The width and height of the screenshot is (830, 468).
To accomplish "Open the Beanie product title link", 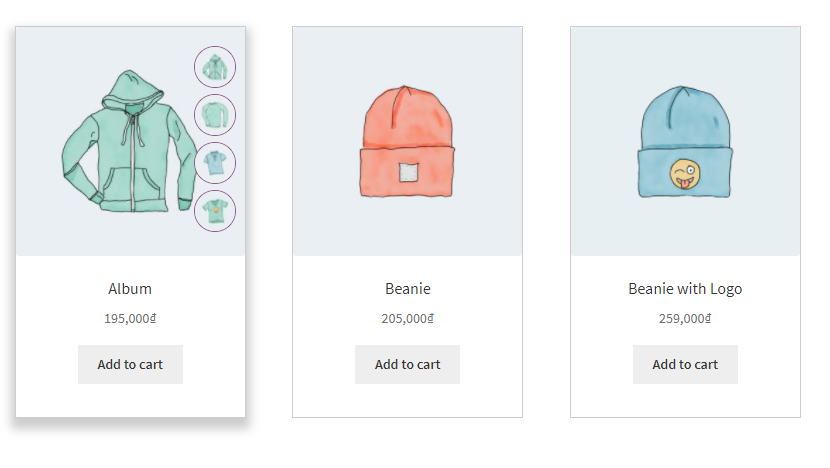I will pyautogui.click(x=408, y=289).
